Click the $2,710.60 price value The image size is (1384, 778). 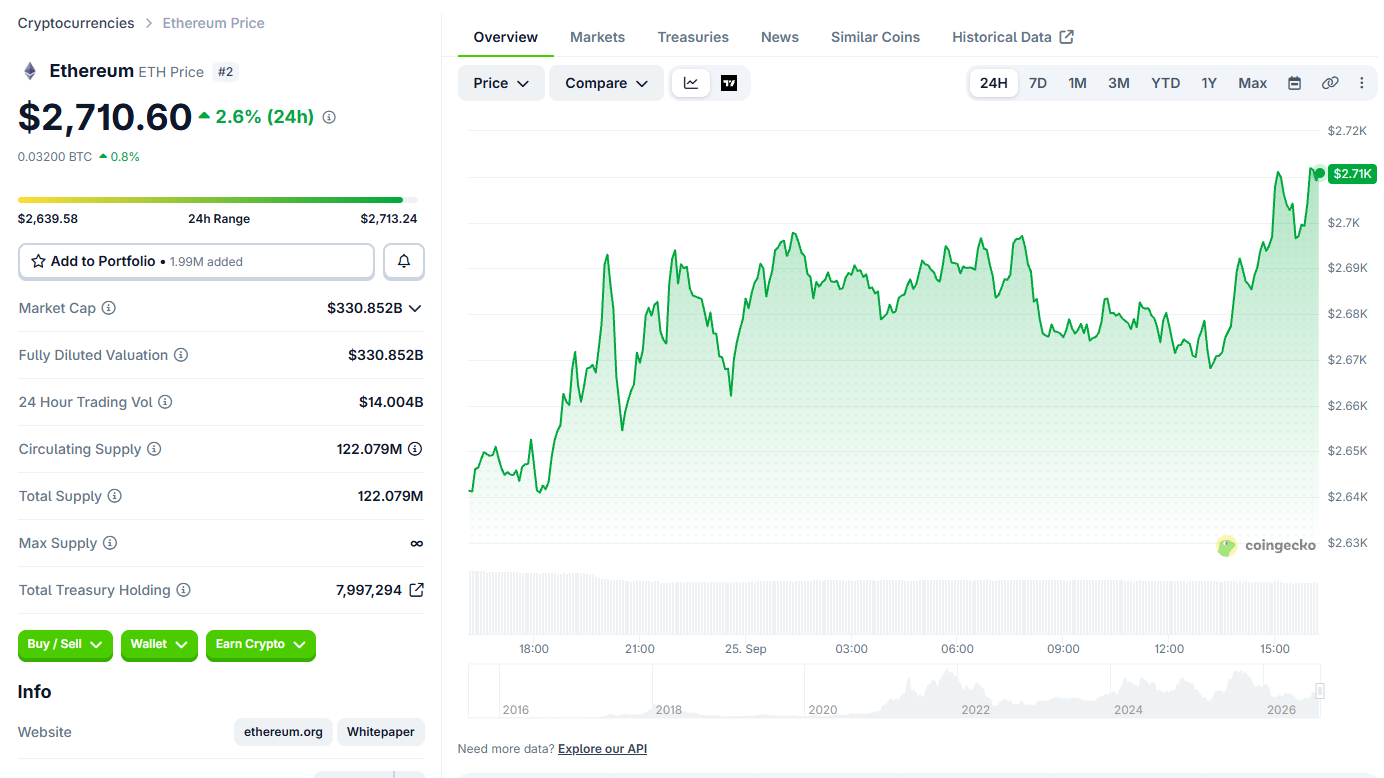105,117
